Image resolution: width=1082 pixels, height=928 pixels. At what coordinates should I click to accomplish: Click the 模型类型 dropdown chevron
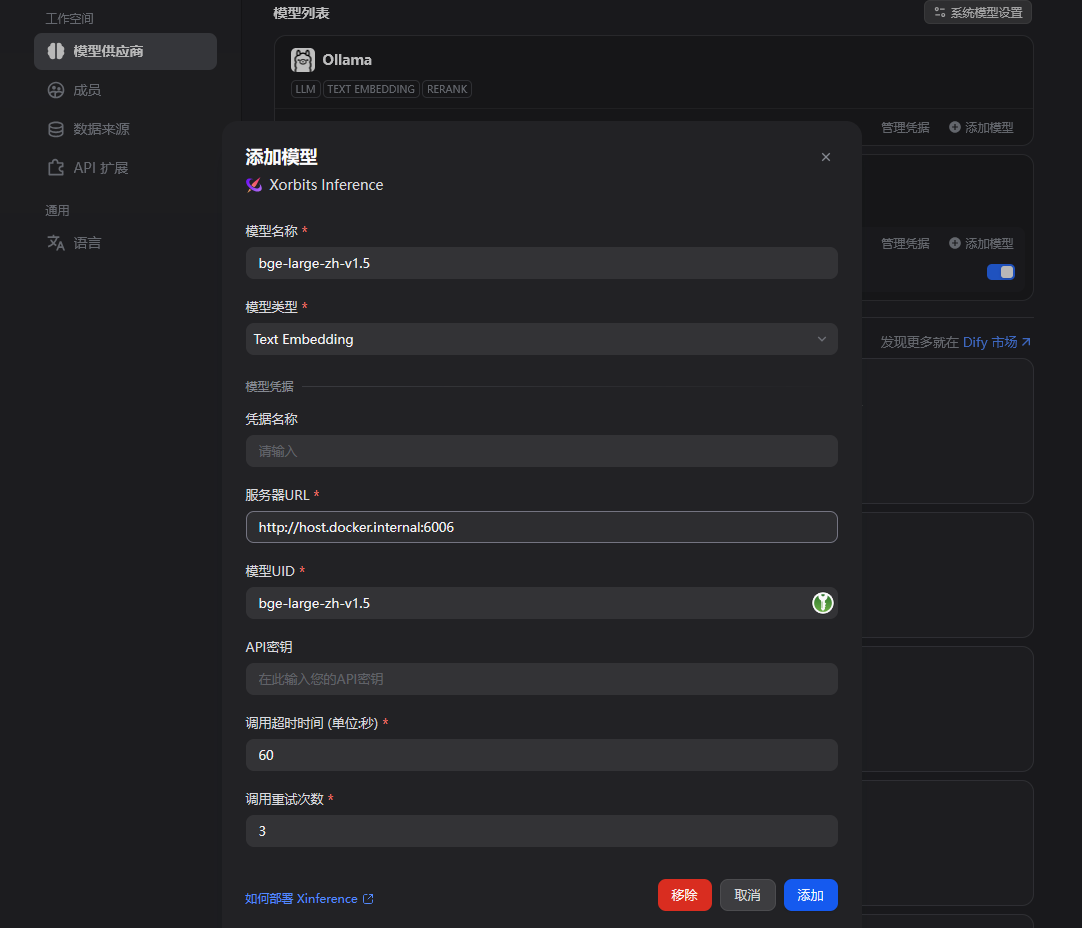point(822,339)
